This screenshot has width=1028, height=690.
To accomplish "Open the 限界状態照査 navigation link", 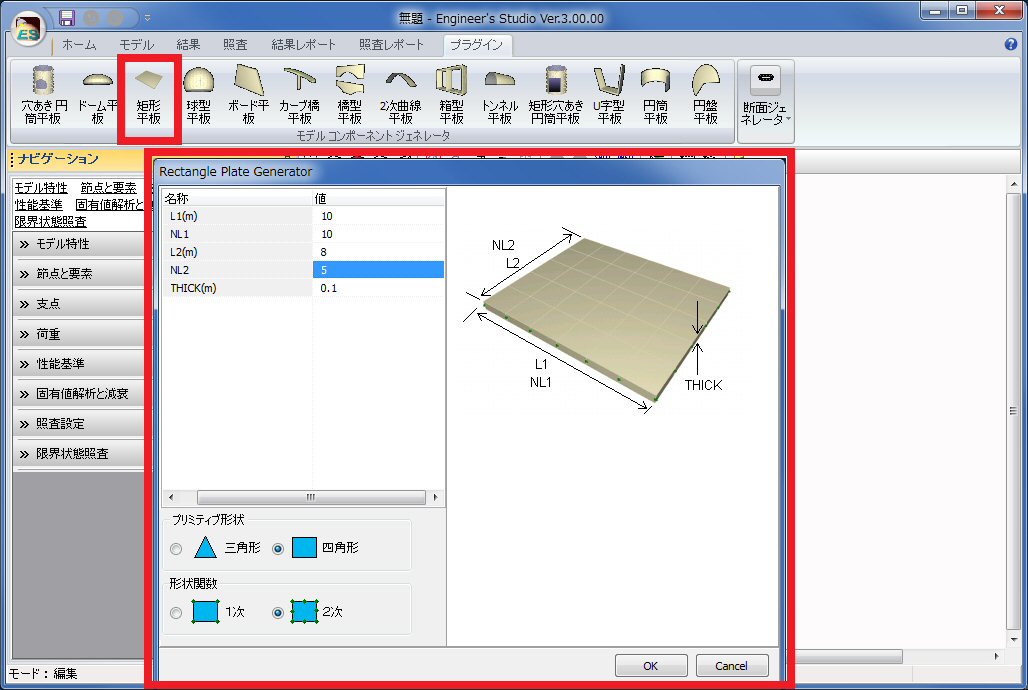I will click(50, 222).
